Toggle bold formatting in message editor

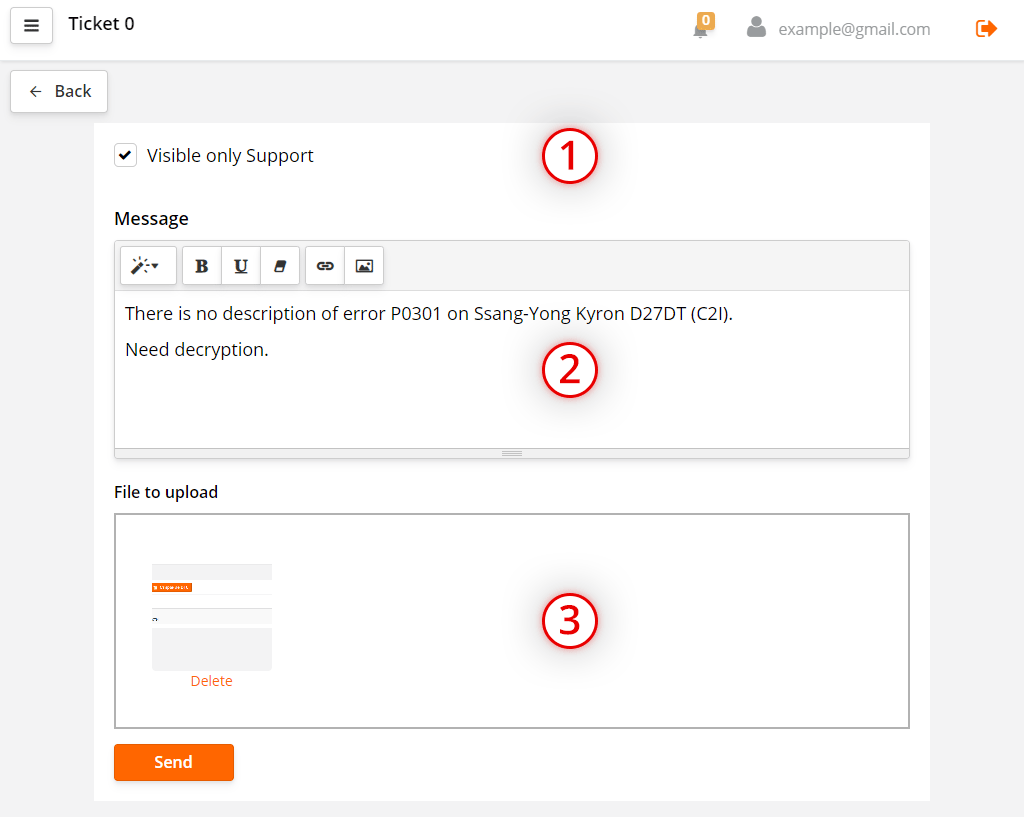coord(202,266)
